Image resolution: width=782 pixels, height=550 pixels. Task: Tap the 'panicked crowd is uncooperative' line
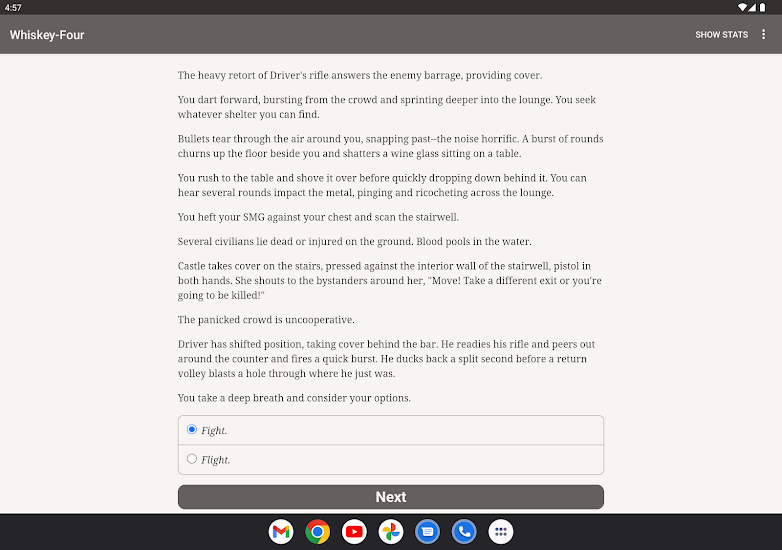coord(266,320)
